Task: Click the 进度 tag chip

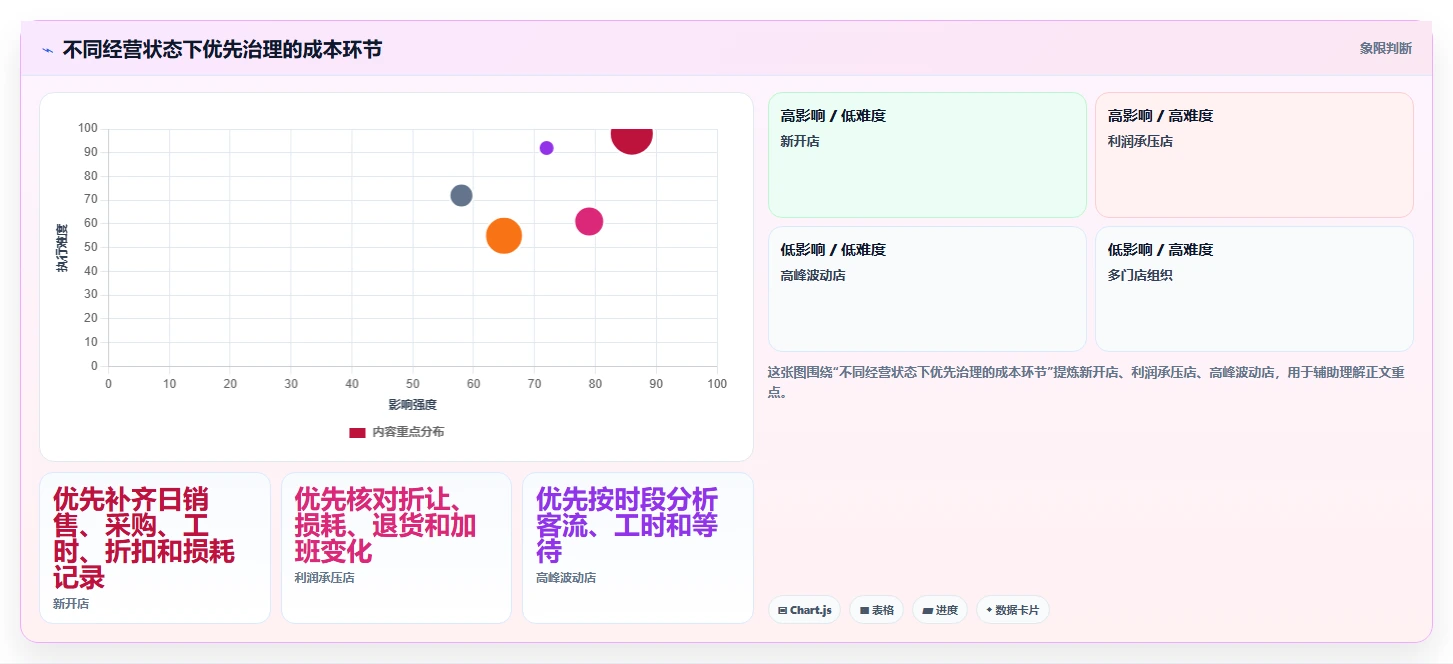Action: pos(939,610)
